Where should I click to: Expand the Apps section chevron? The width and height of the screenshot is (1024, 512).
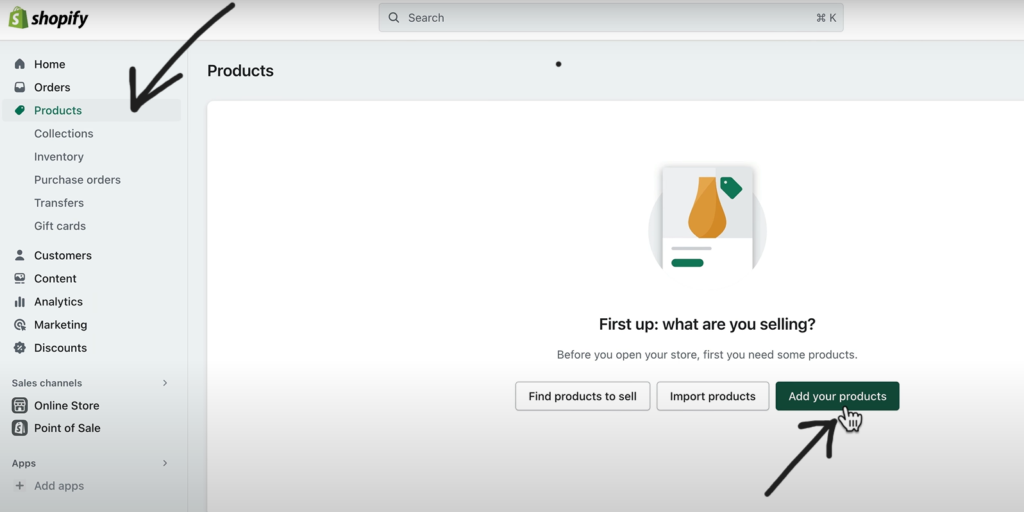pyautogui.click(x=165, y=463)
